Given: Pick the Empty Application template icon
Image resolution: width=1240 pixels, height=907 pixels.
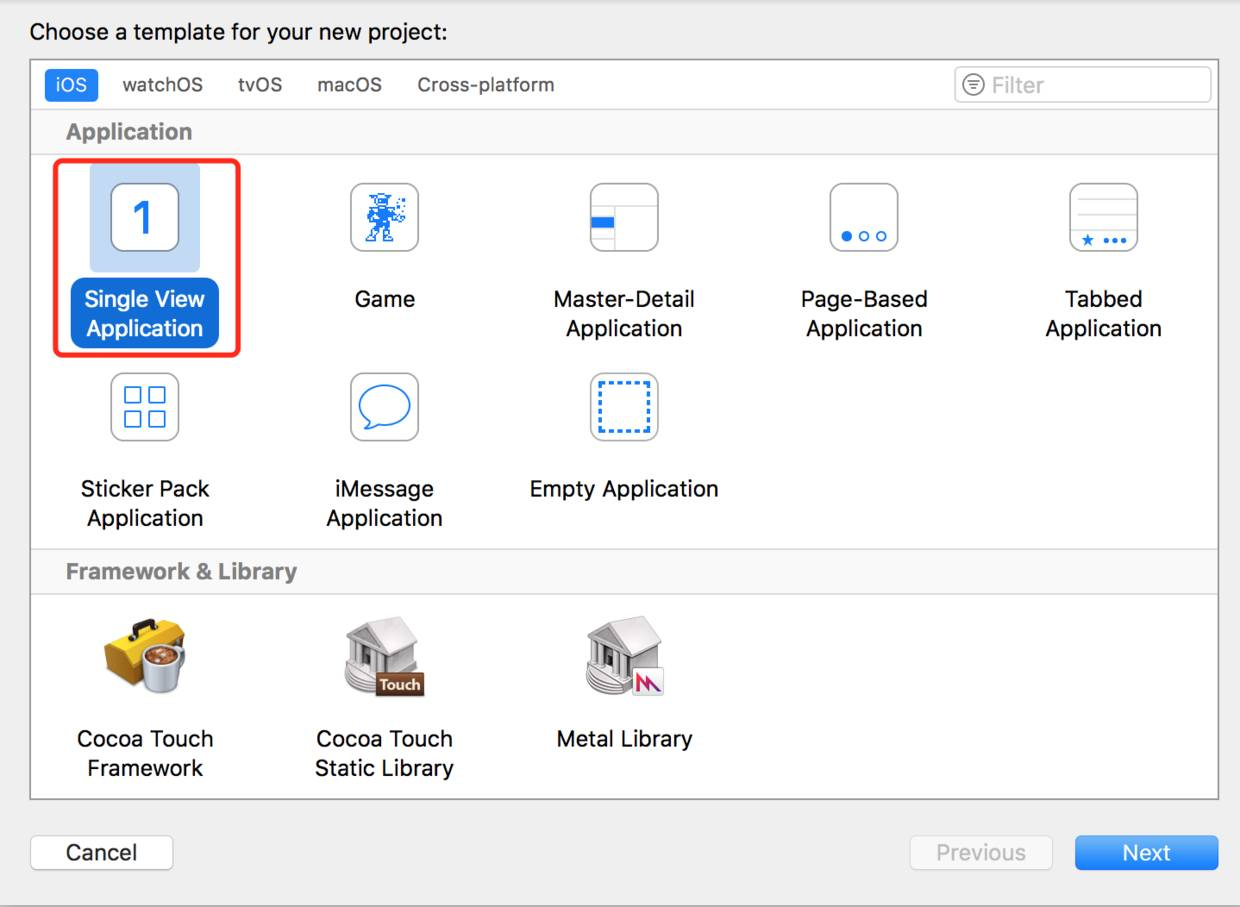Looking at the screenshot, I should (624, 407).
